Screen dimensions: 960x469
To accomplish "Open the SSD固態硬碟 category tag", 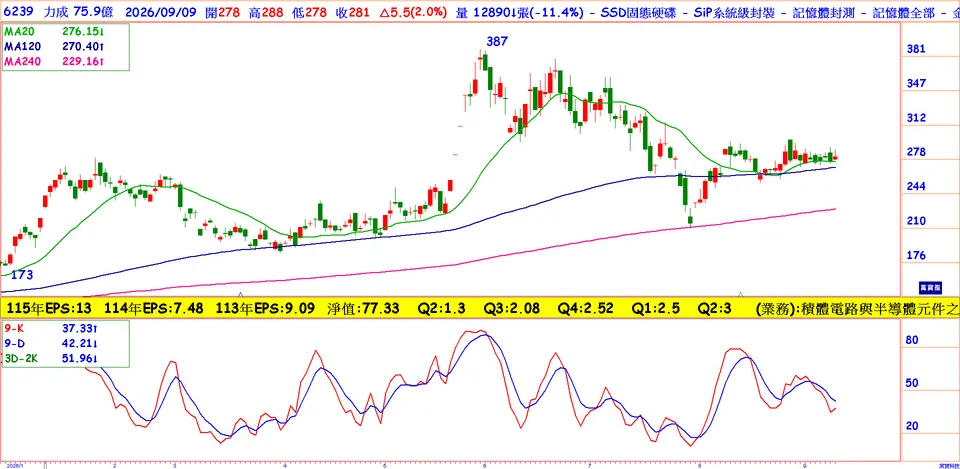I will point(637,12).
